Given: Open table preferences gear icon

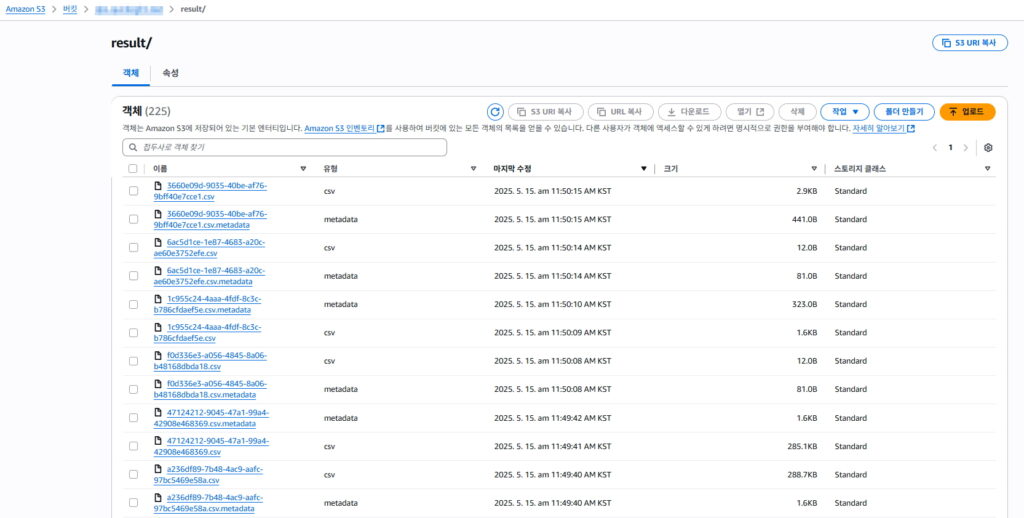Looking at the screenshot, I should [988, 148].
